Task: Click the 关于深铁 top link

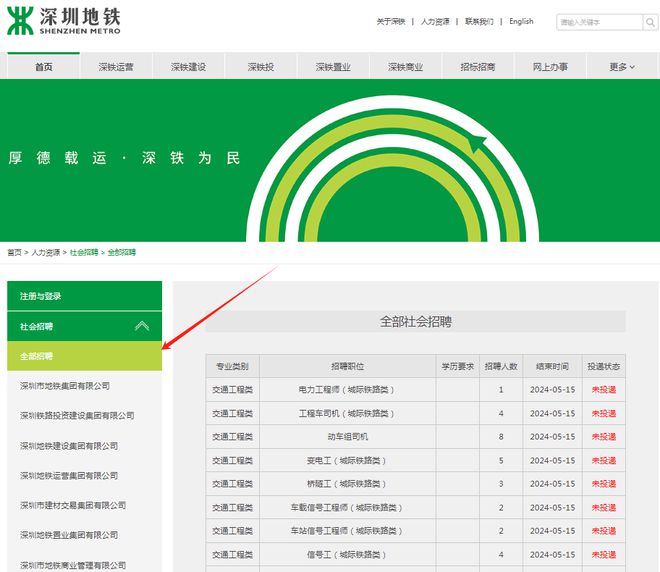Action: tap(391, 21)
